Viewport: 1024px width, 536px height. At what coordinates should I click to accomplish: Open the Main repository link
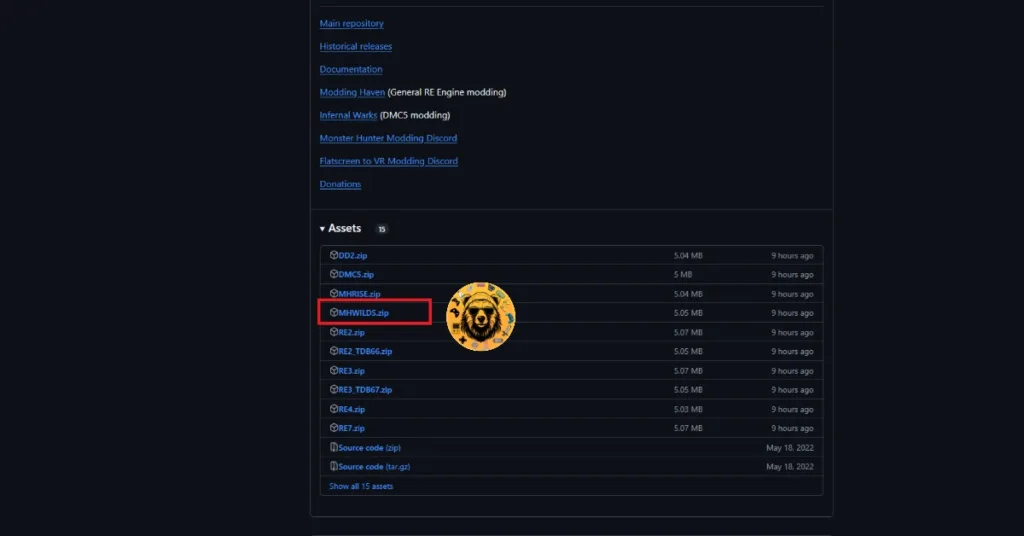[x=351, y=23]
